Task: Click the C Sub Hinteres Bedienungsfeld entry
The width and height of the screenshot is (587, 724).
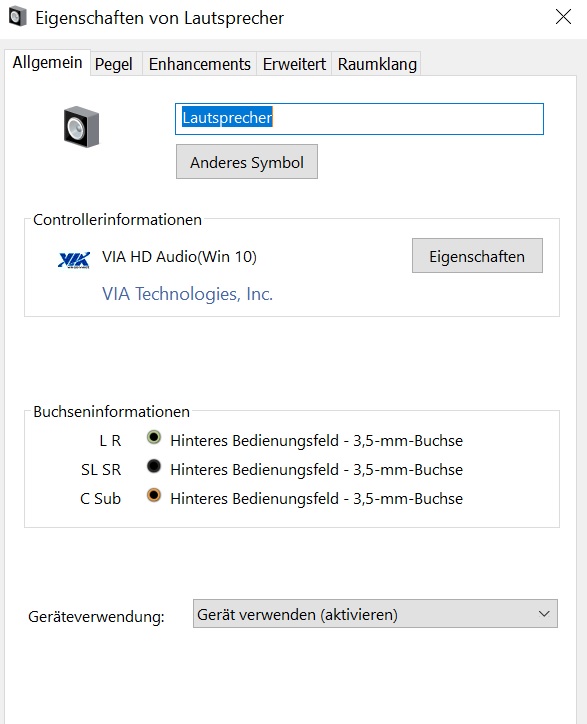Action: click(x=316, y=499)
